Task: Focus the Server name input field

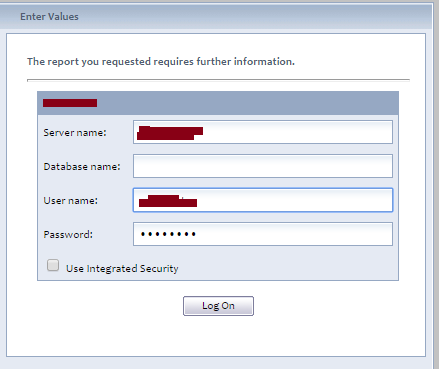Action: pyautogui.click(x=263, y=132)
